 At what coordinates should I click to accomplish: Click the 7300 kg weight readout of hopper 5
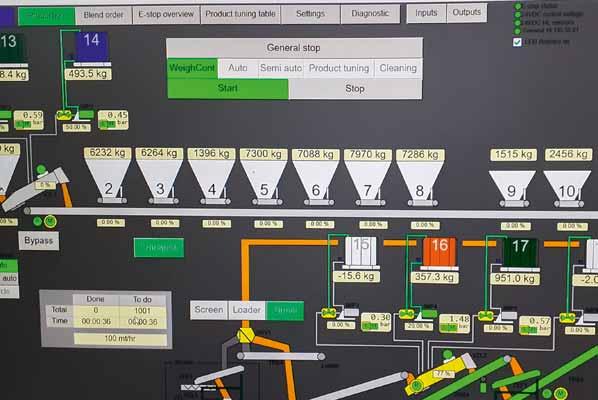tap(263, 154)
